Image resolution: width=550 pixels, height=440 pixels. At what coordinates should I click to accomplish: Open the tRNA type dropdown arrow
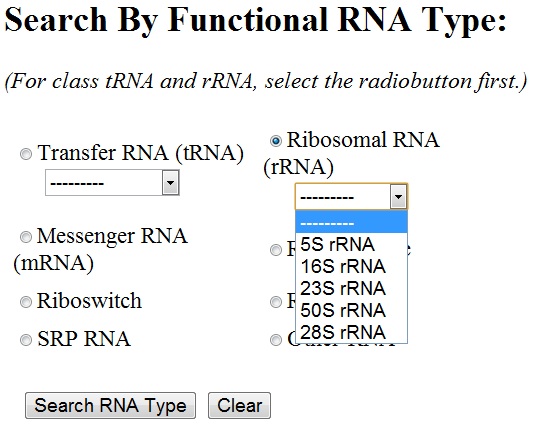(x=170, y=182)
